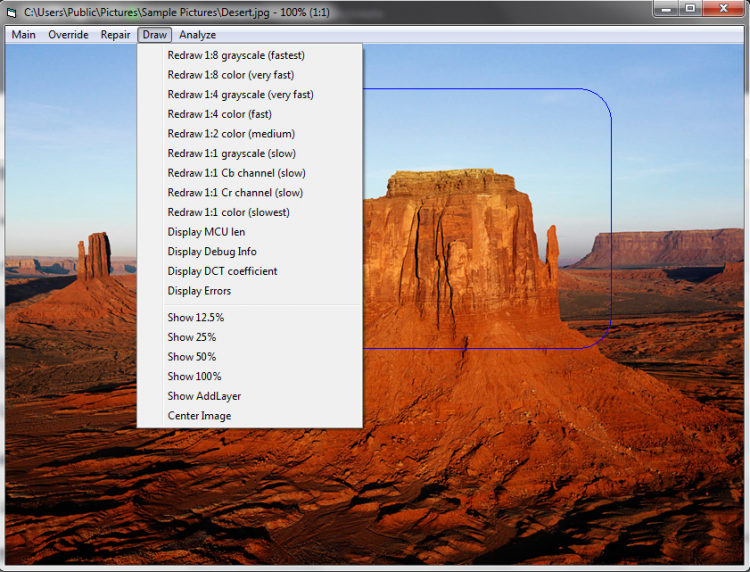Minimize the Desert.jpg window
The width and height of the screenshot is (750, 572).
666,9
